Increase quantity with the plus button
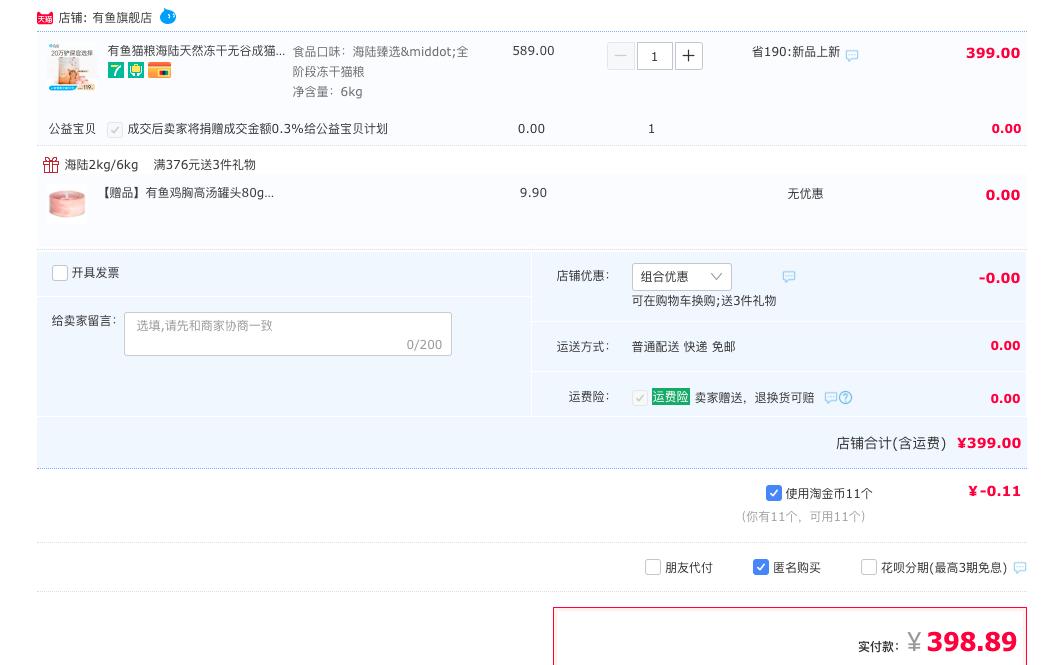This screenshot has height=665, width=1045. [688, 56]
